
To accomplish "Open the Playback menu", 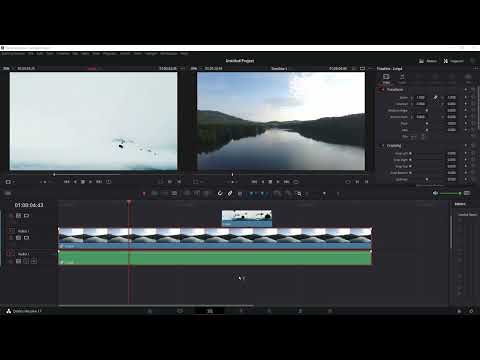I will click(109, 53).
